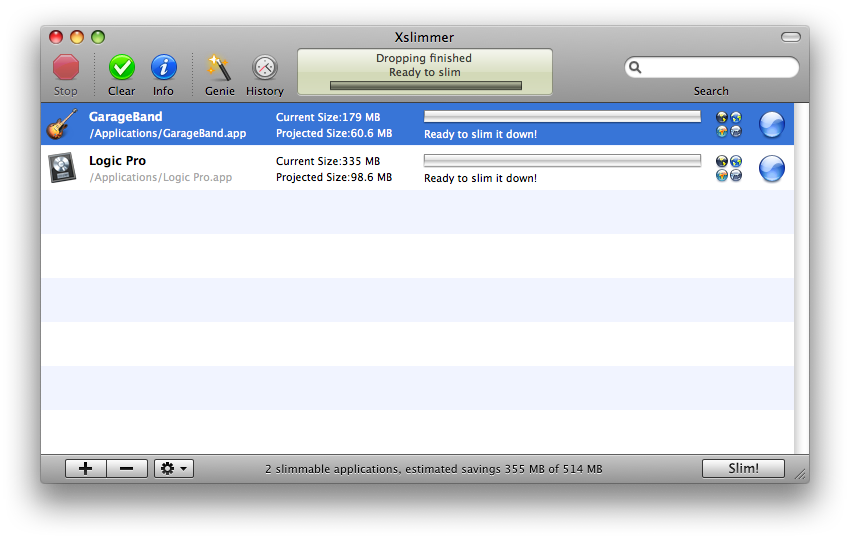The image size is (850, 539).
Task: Click the red Stop toolbar icon
Action: [x=66, y=68]
